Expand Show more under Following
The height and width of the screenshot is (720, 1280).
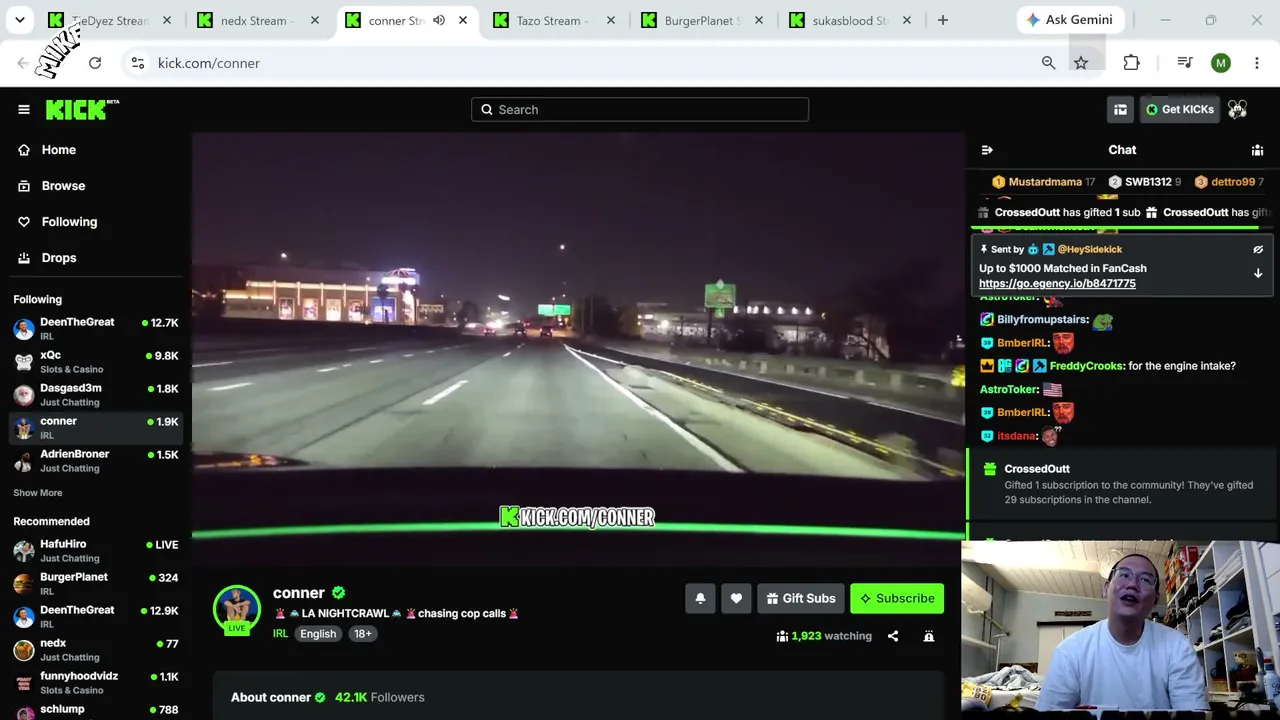click(38, 493)
